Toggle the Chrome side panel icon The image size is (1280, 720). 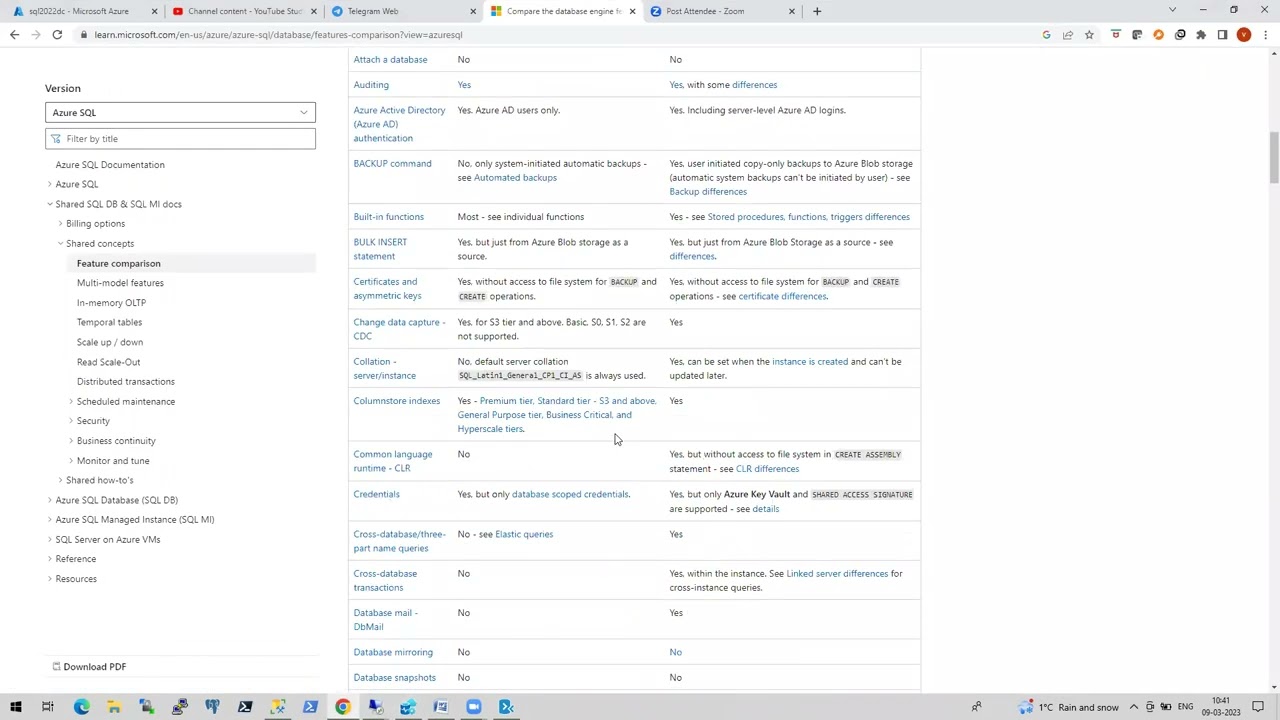[x=1222, y=35]
